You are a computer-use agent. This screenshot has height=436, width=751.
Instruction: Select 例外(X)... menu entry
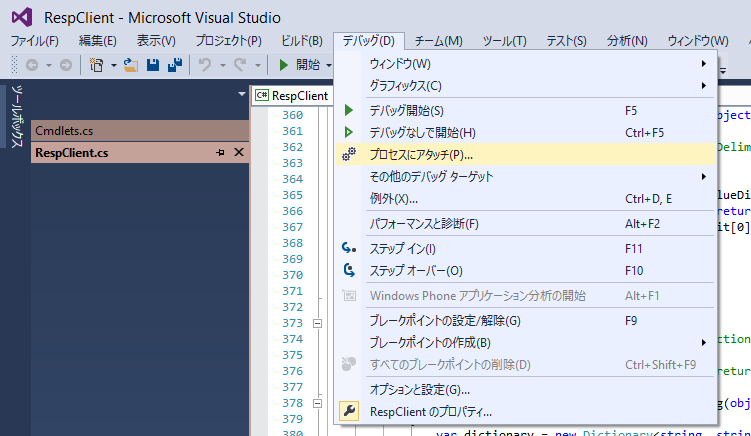point(525,199)
